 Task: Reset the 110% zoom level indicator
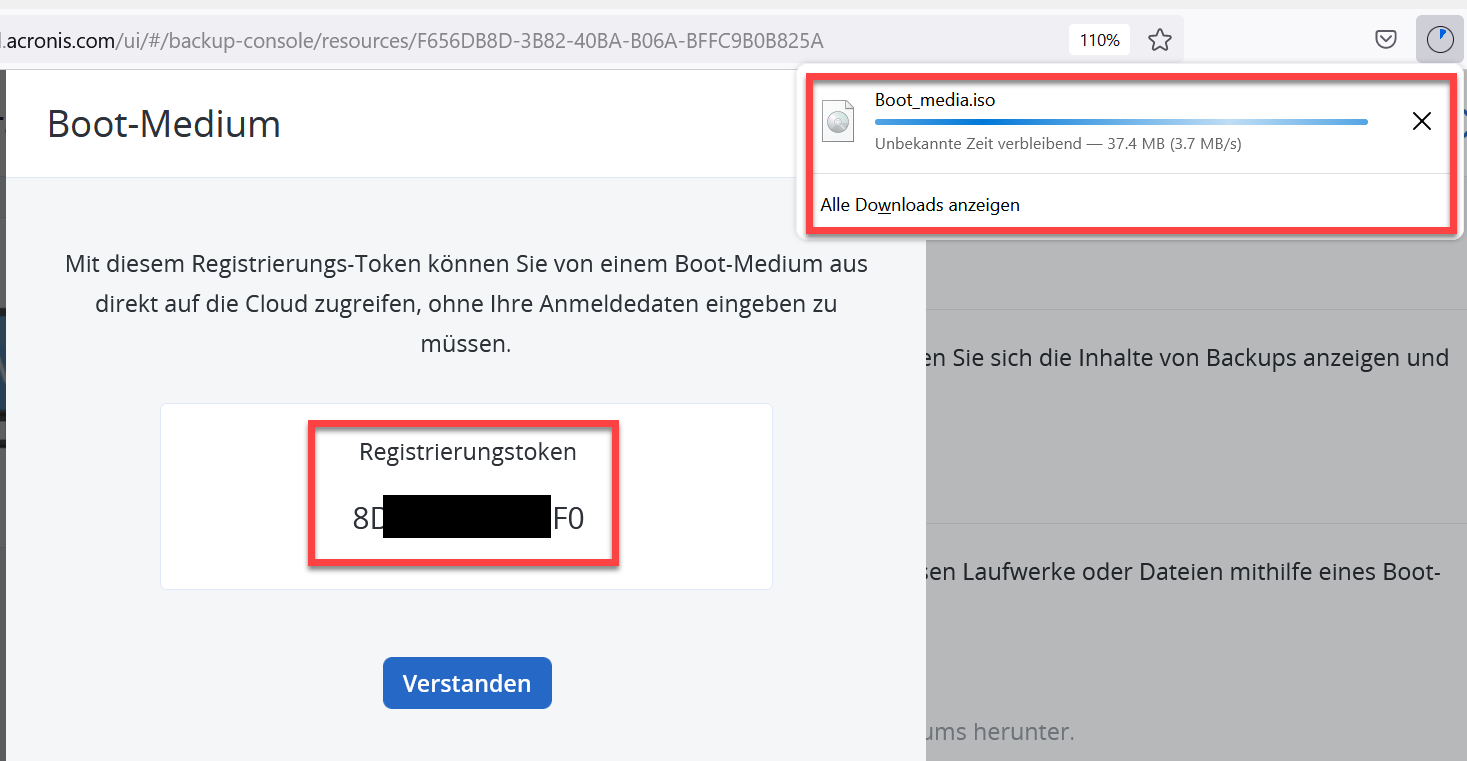pos(1099,40)
